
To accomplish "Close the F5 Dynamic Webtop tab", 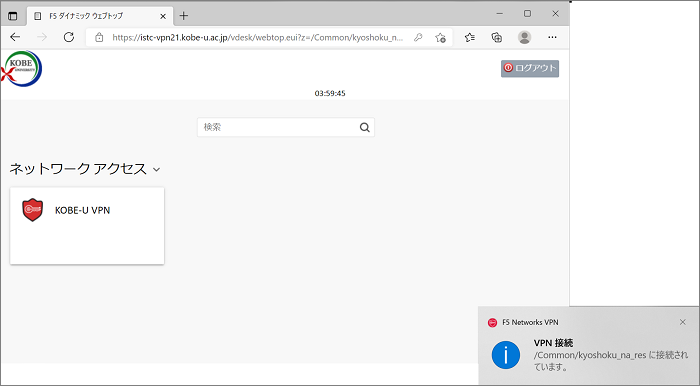I will [163, 16].
